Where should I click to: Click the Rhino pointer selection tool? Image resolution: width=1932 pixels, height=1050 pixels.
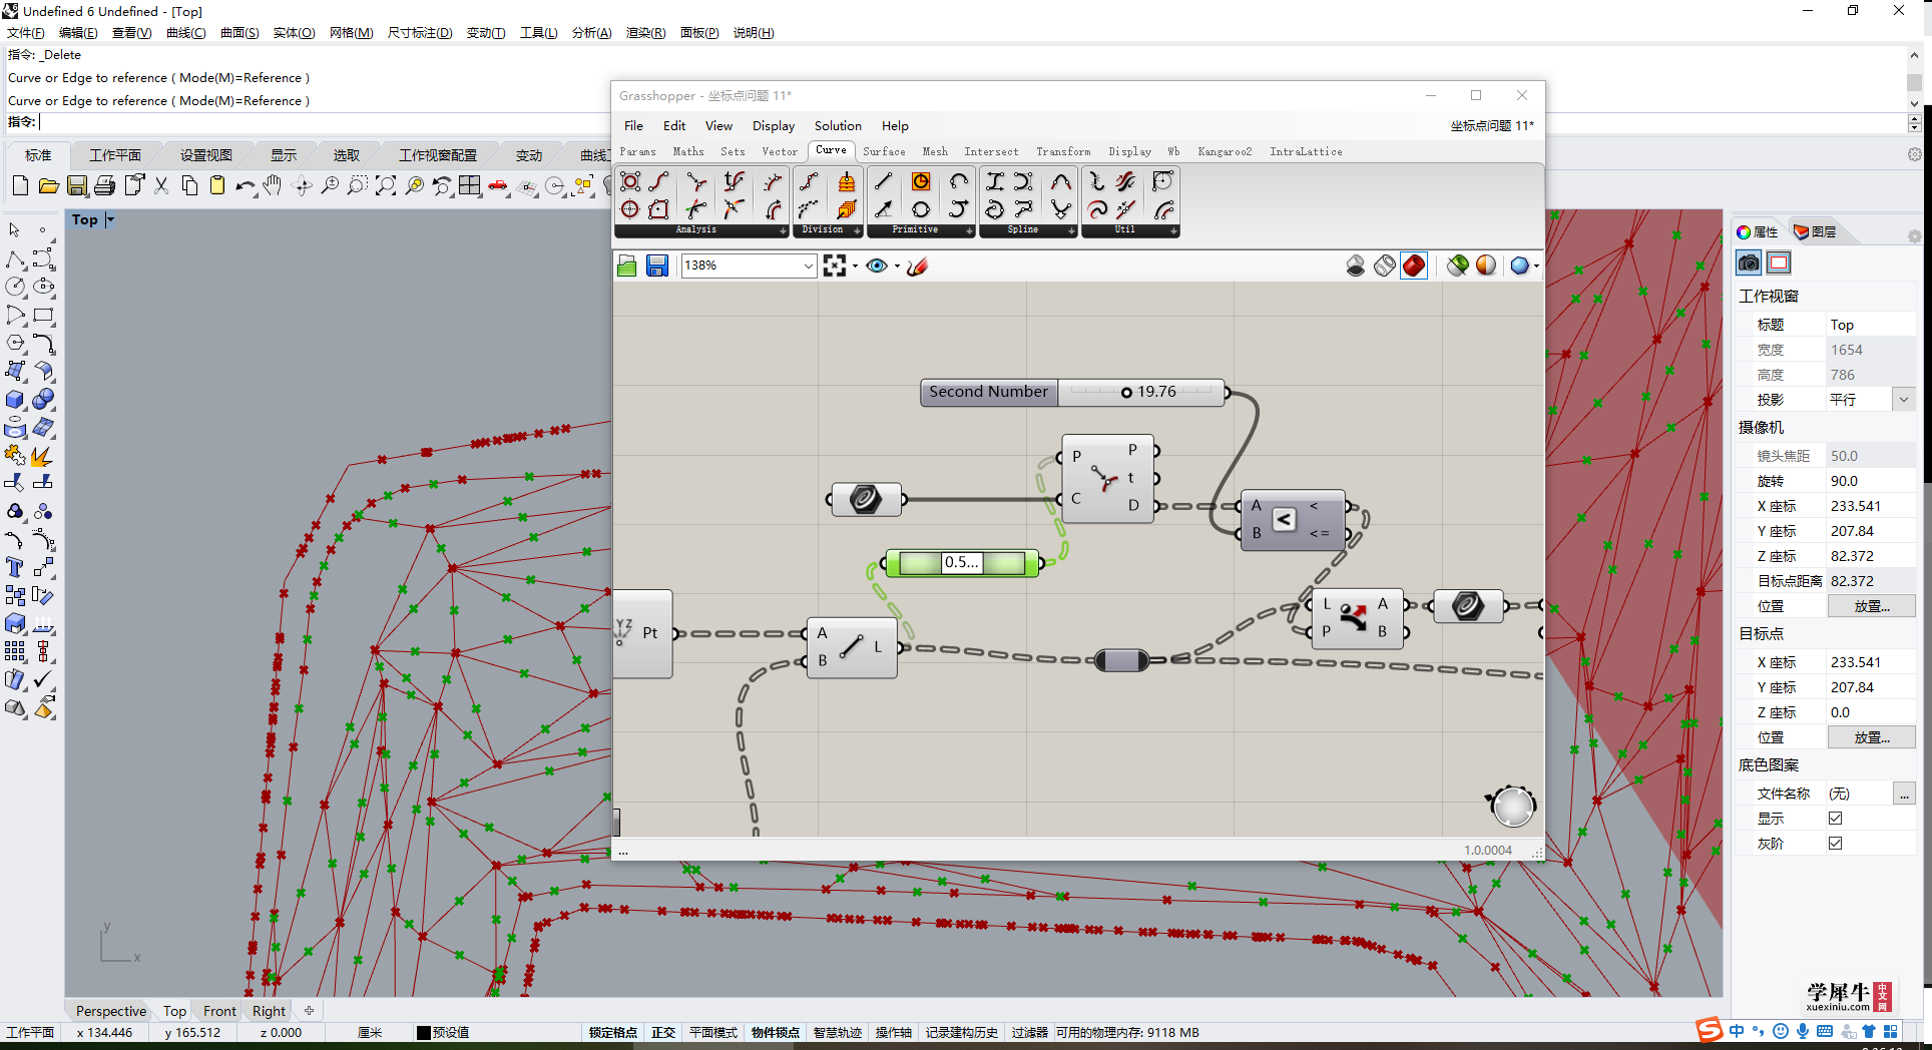click(14, 230)
